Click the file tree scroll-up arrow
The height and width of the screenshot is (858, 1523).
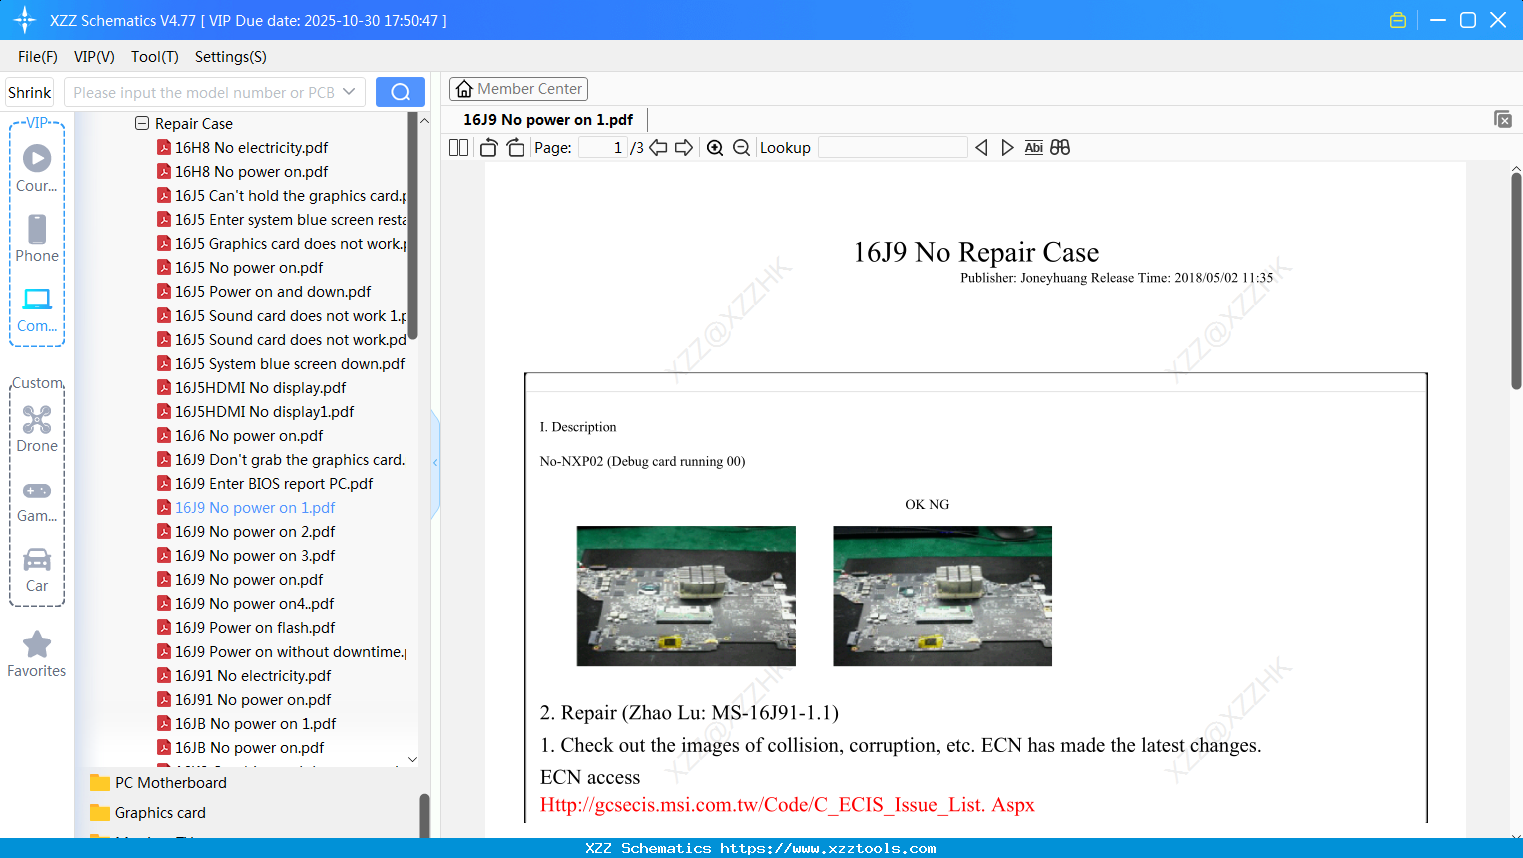(424, 121)
